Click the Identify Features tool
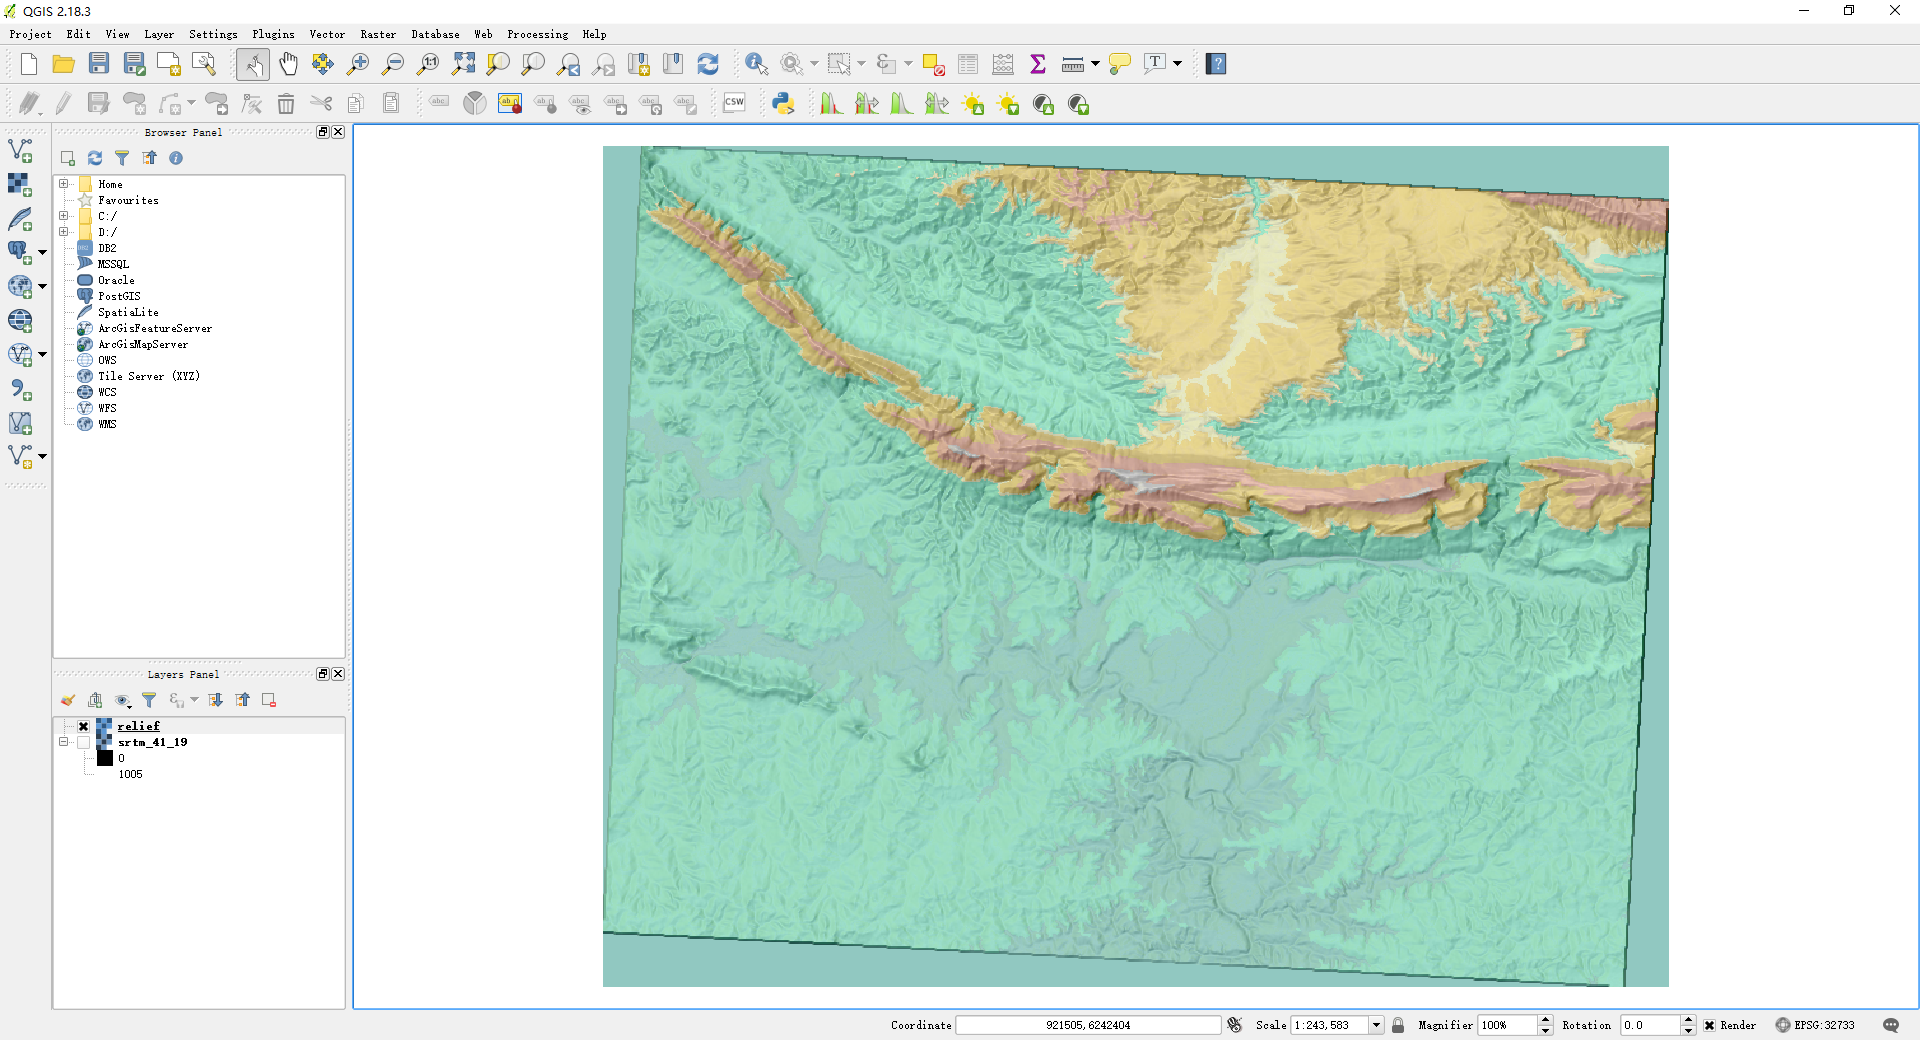 click(756, 63)
